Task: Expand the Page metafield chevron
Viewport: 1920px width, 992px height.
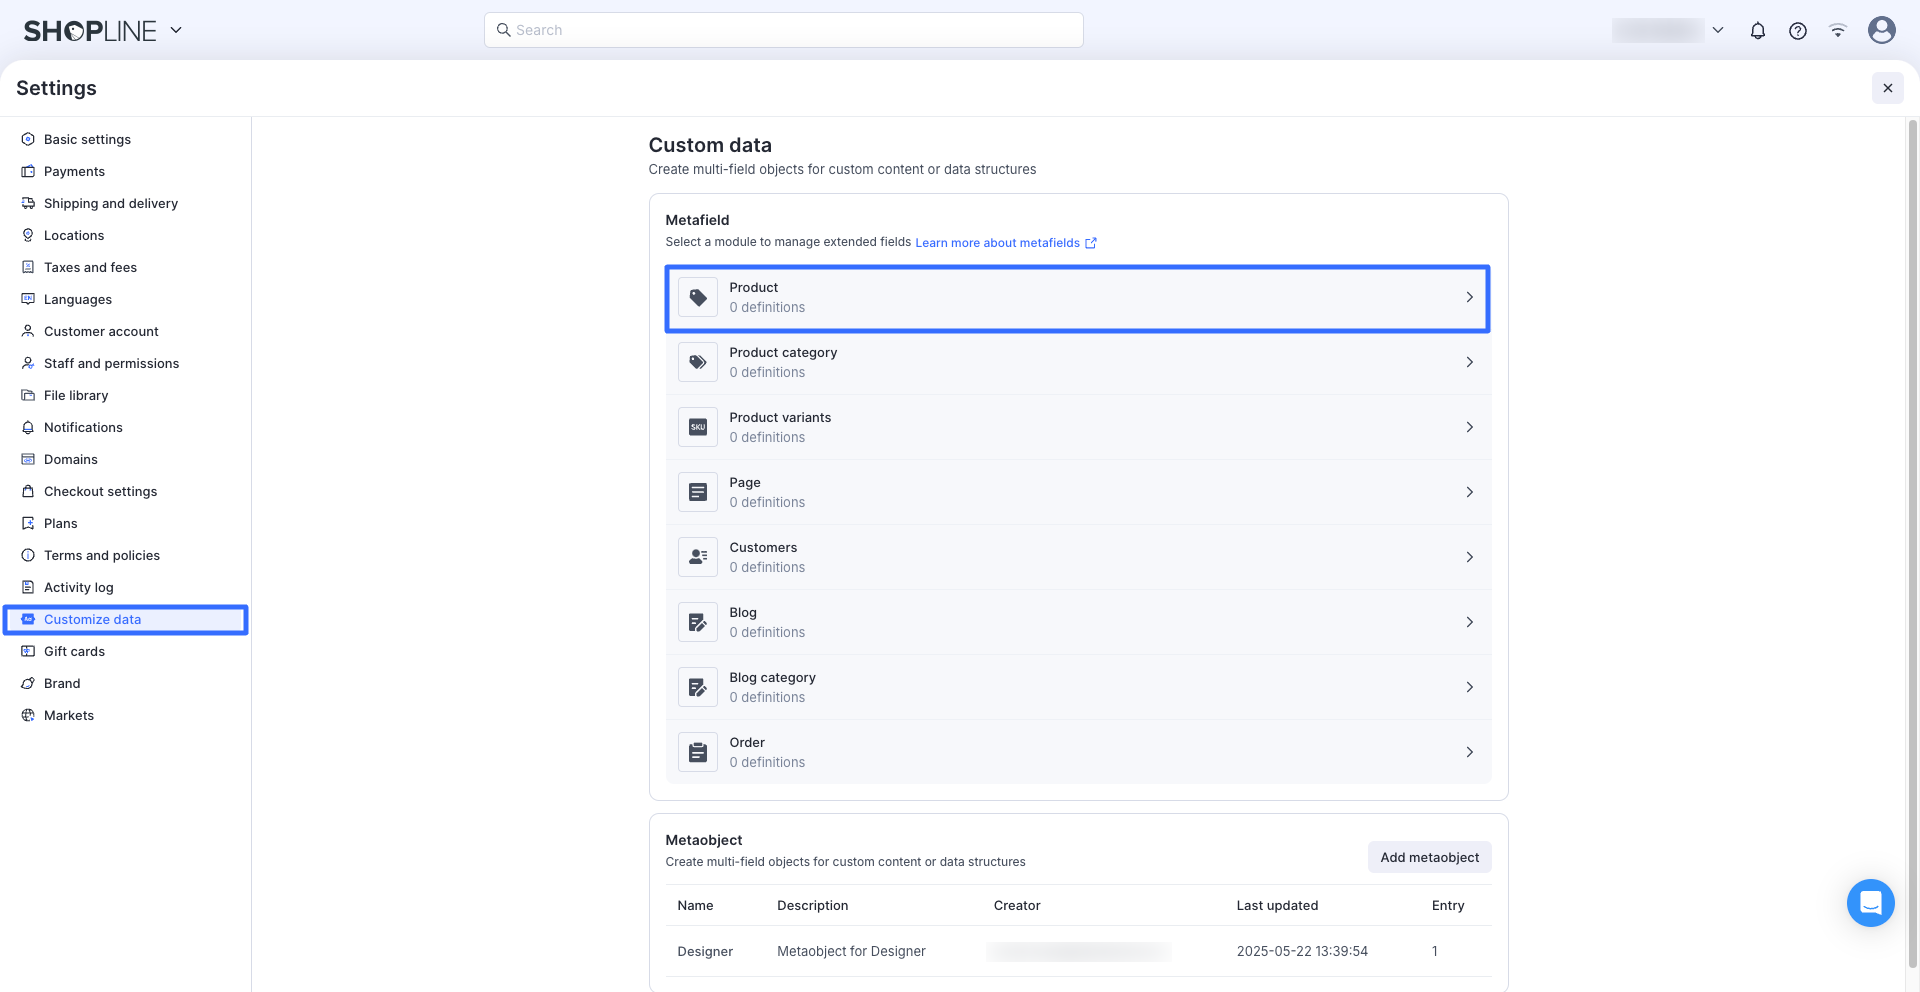Action: tap(1469, 492)
